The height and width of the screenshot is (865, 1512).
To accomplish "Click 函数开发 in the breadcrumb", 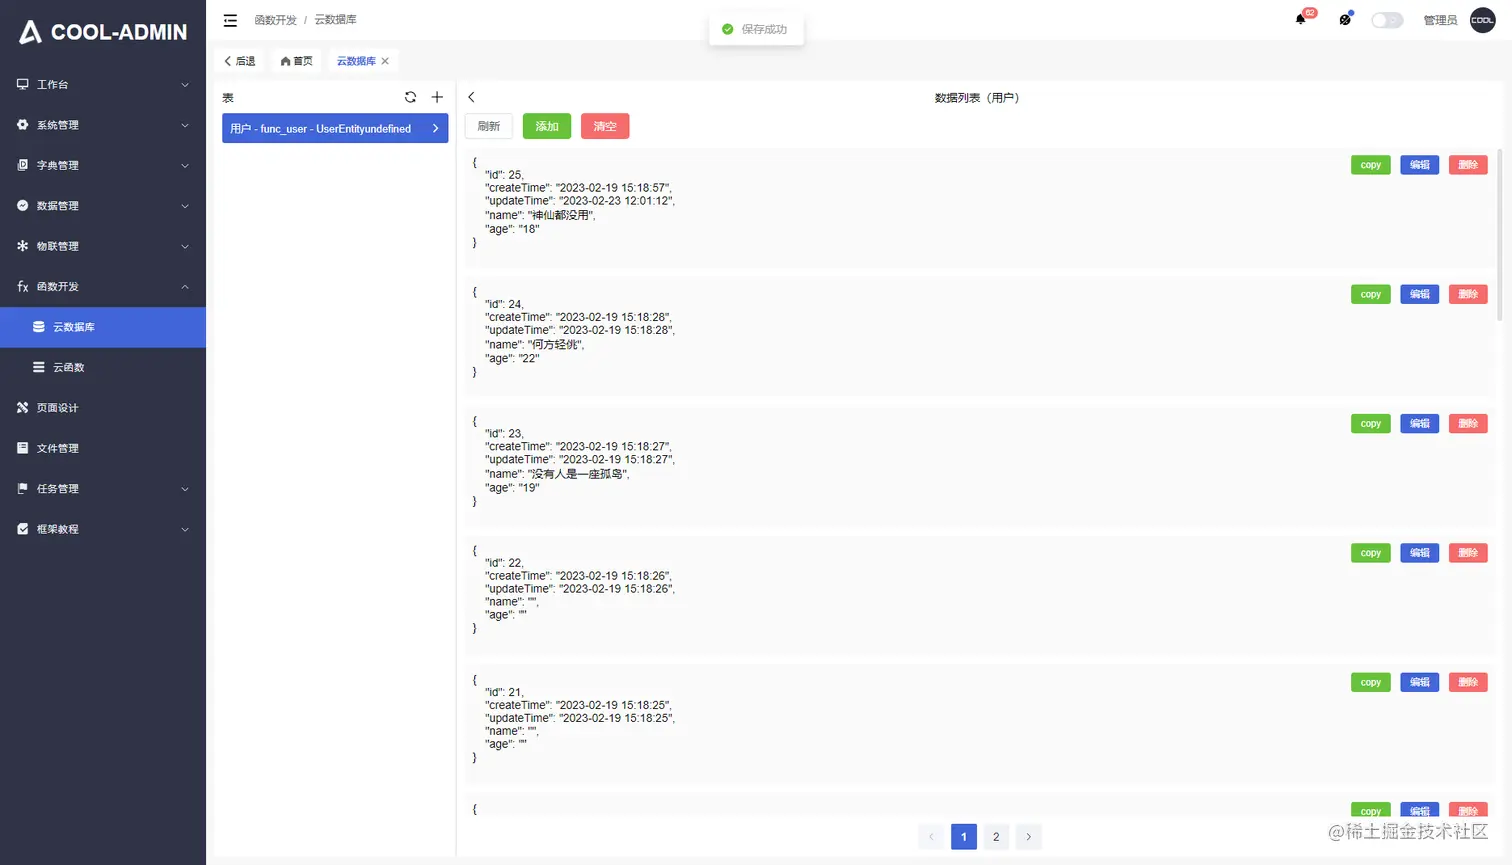I will tap(276, 19).
